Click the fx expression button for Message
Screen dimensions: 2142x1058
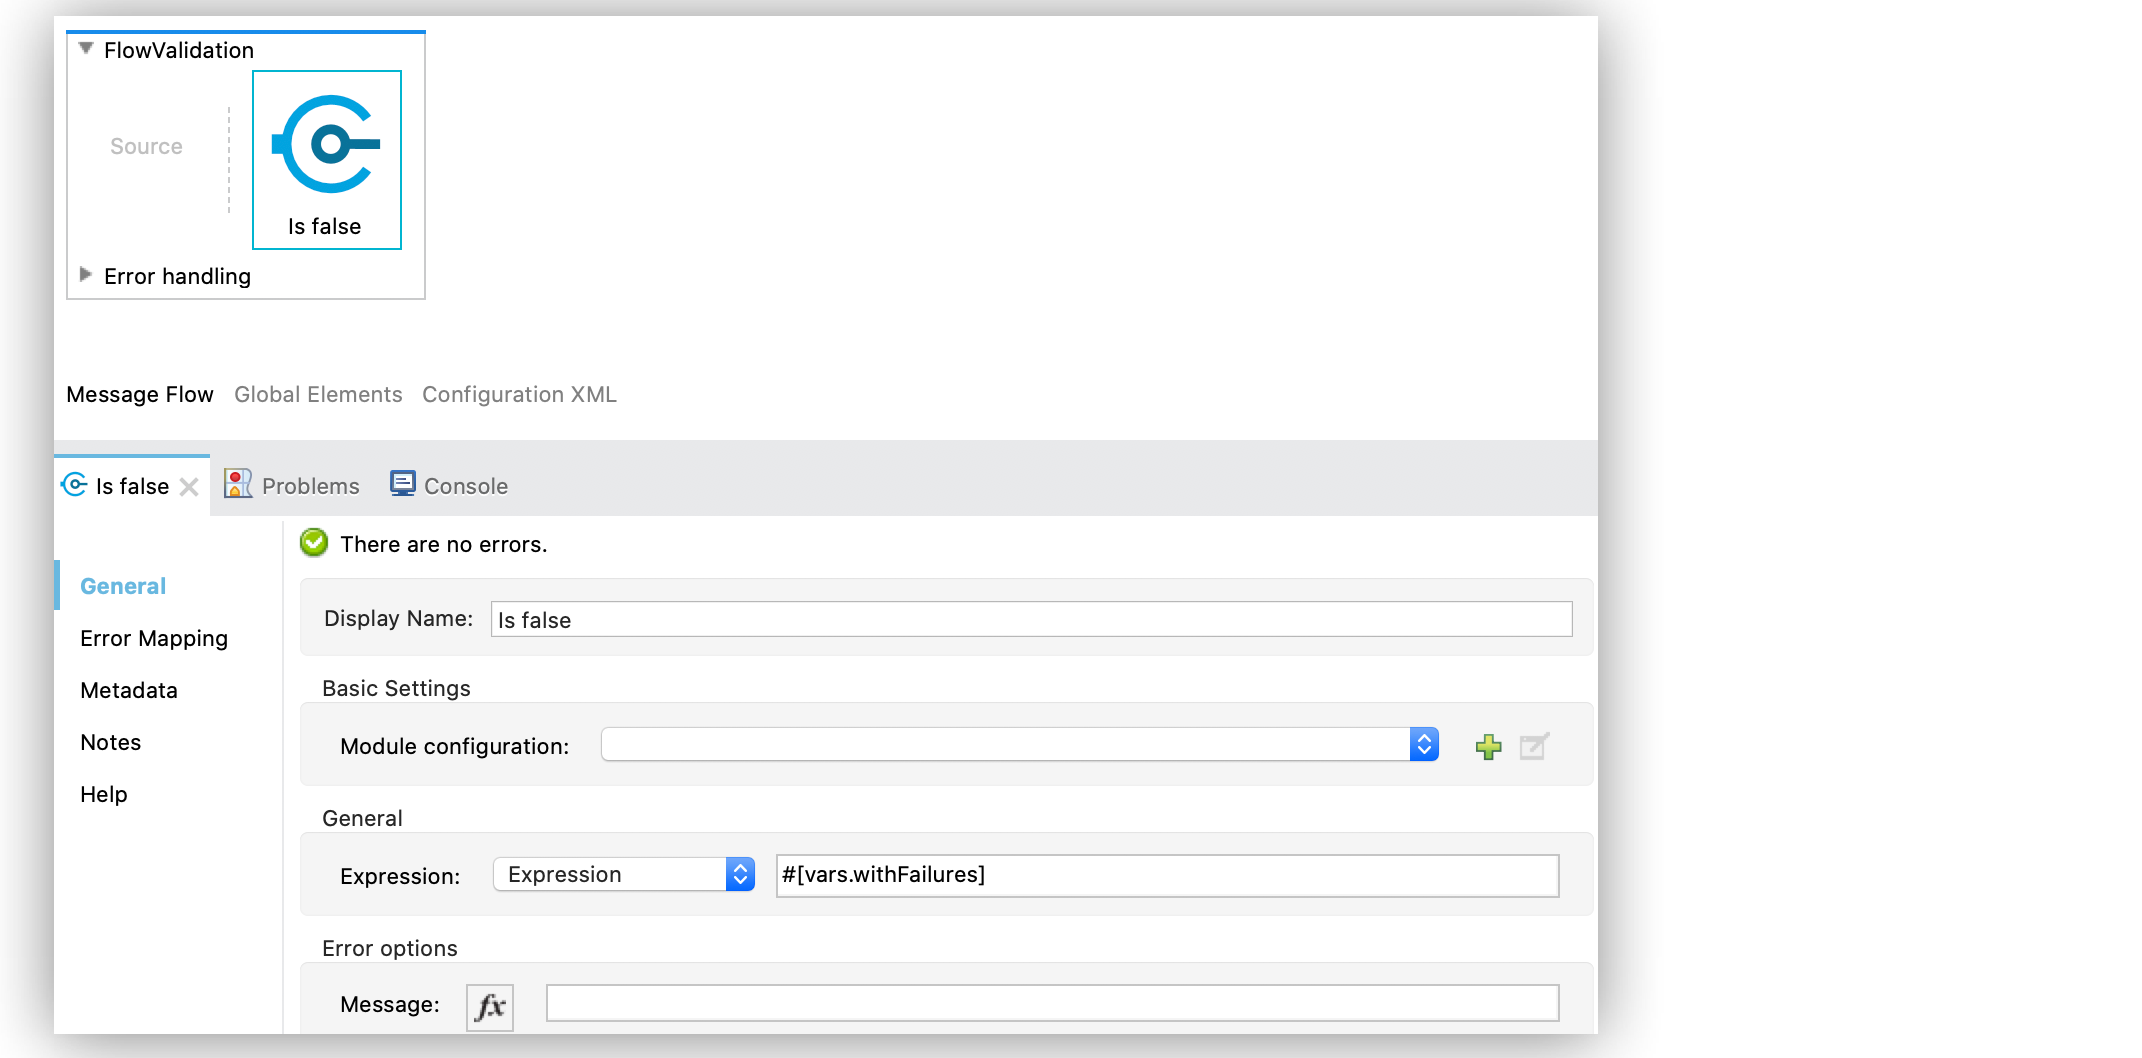pyautogui.click(x=490, y=1006)
